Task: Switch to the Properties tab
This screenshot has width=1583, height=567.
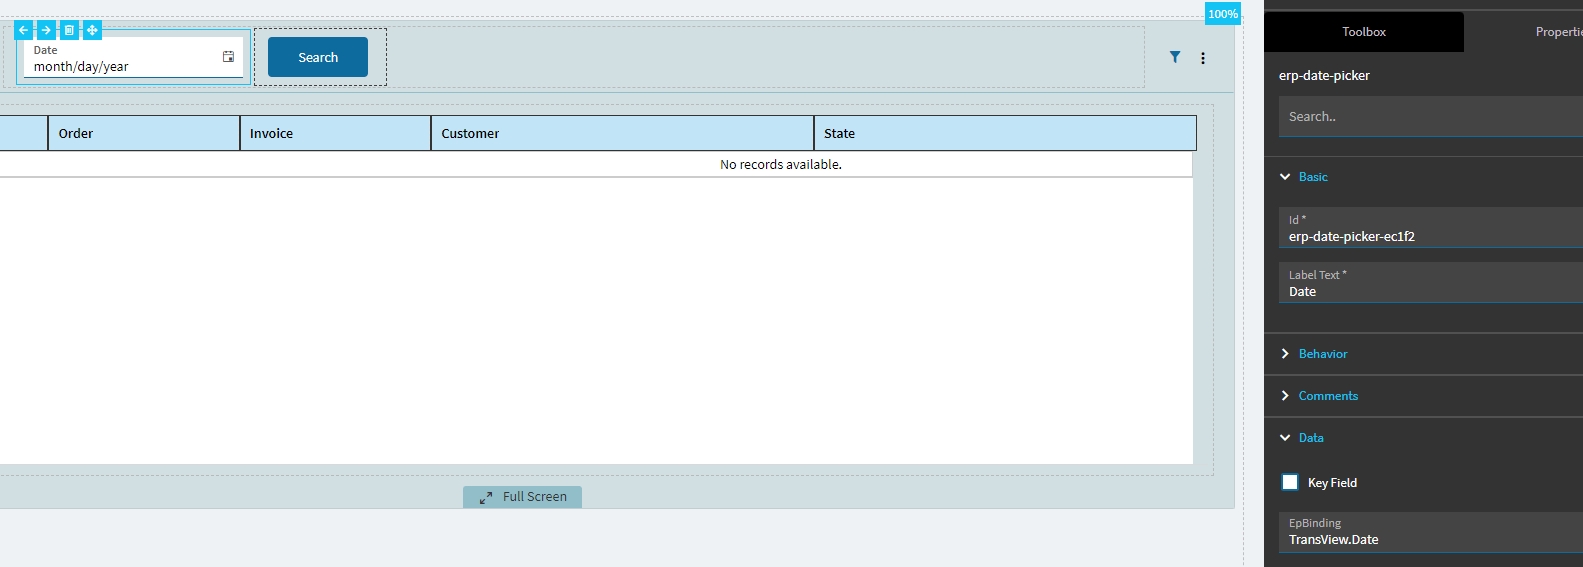Action: pyautogui.click(x=1558, y=32)
